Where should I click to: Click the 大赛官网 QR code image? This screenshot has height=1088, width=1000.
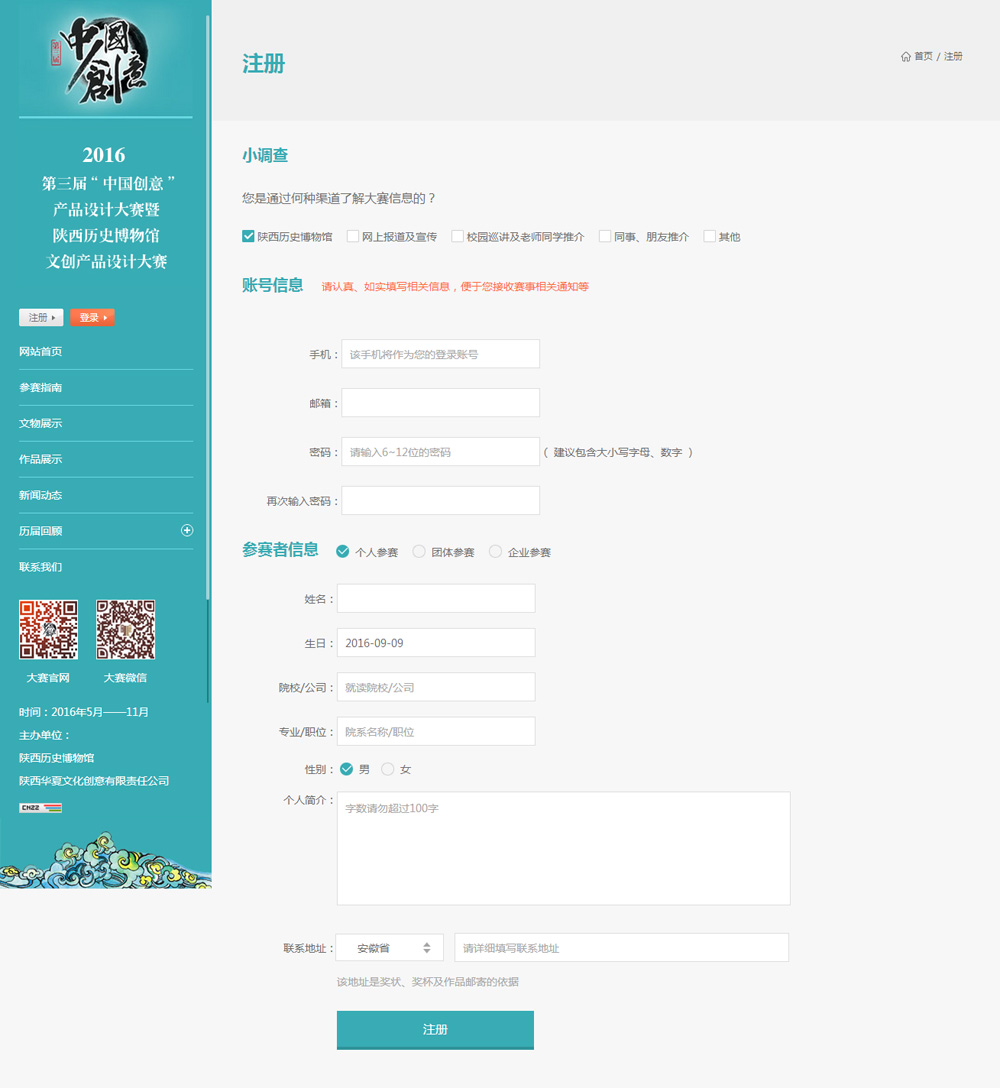(x=48, y=629)
